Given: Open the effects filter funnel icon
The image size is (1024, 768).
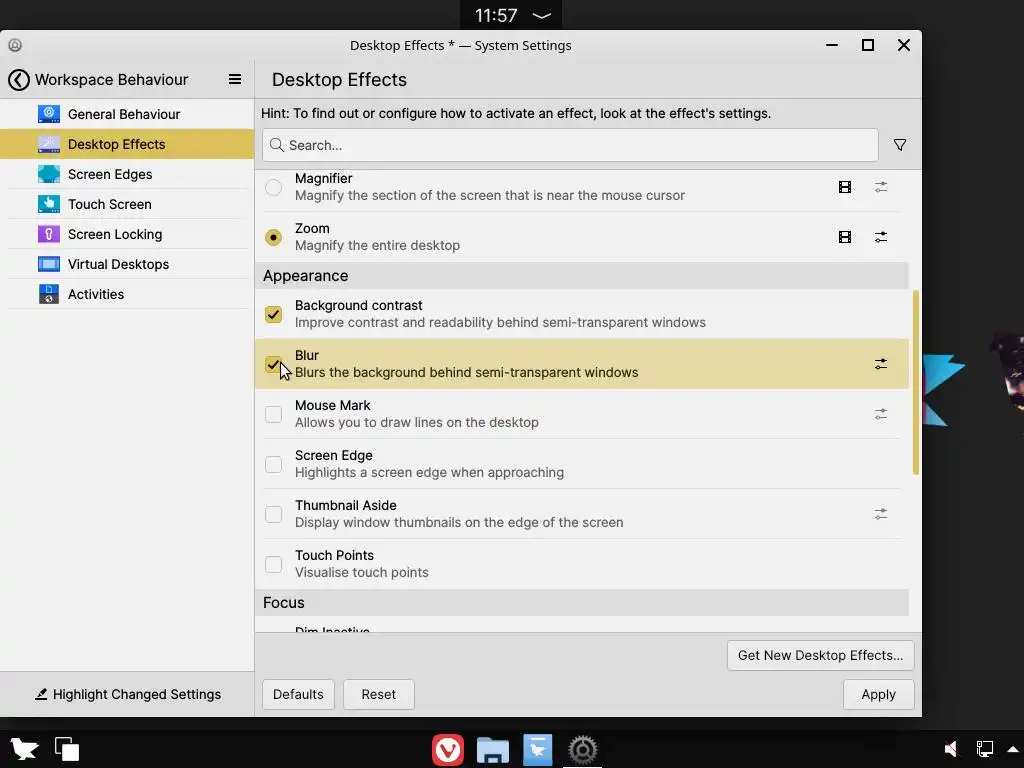Looking at the screenshot, I should pyautogui.click(x=899, y=145).
